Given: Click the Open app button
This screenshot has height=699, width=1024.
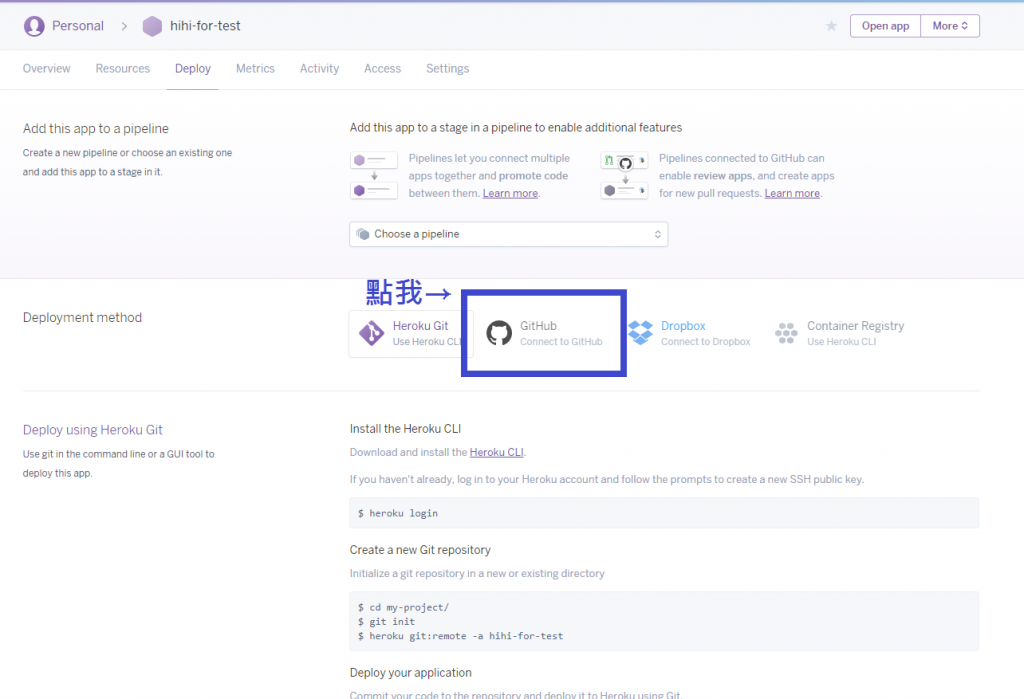Looking at the screenshot, I should tap(886, 26).
